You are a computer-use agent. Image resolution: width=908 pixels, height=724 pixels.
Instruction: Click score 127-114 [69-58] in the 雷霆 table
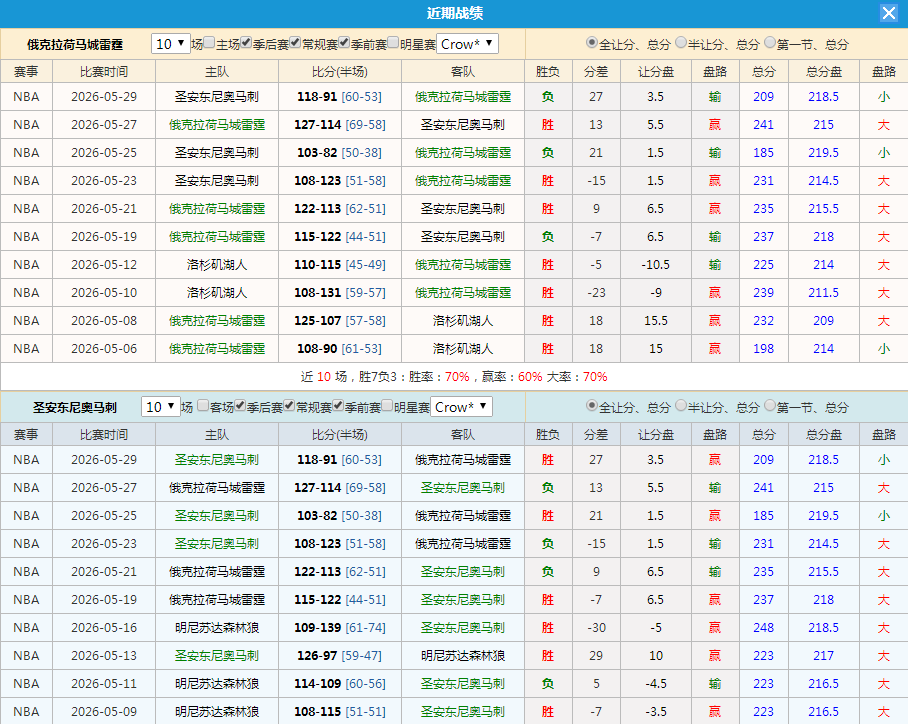(339, 125)
